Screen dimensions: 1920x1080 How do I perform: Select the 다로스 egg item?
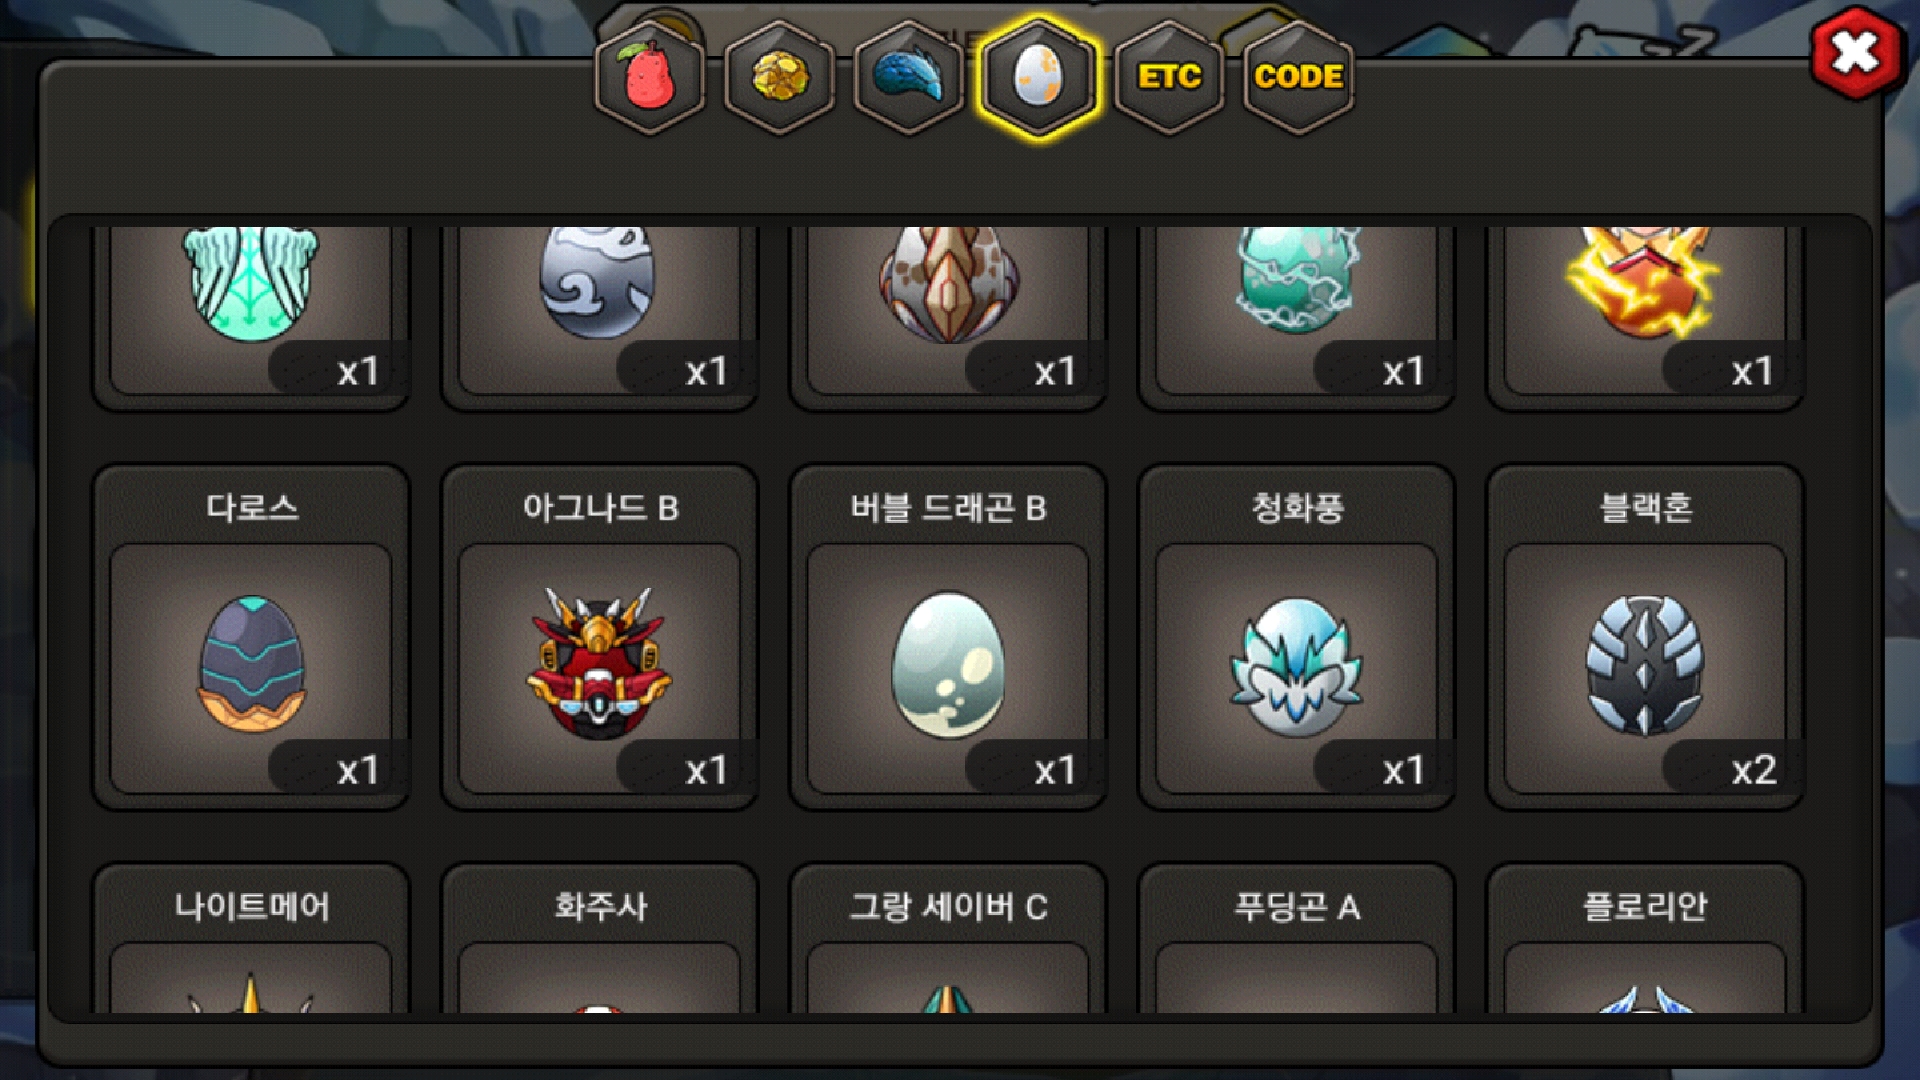click(251, 637)
